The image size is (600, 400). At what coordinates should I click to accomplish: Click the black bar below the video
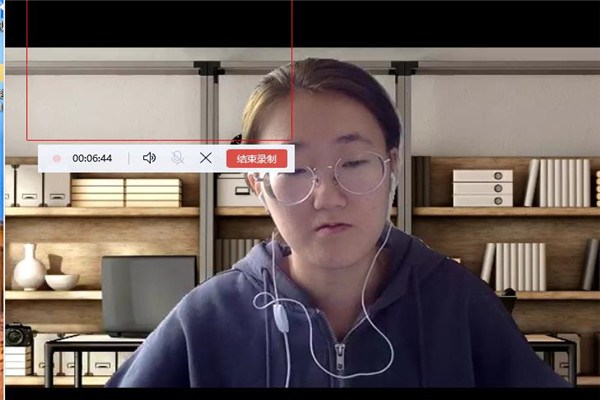pyautogui.click(x=300, y=393)
